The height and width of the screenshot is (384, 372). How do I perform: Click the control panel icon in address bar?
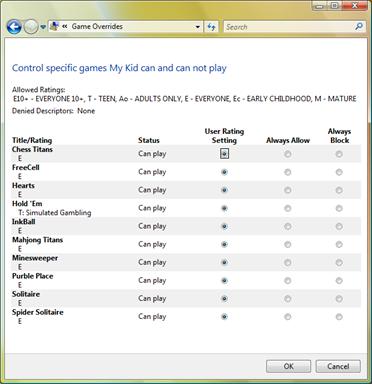click(x=54, y=26)
